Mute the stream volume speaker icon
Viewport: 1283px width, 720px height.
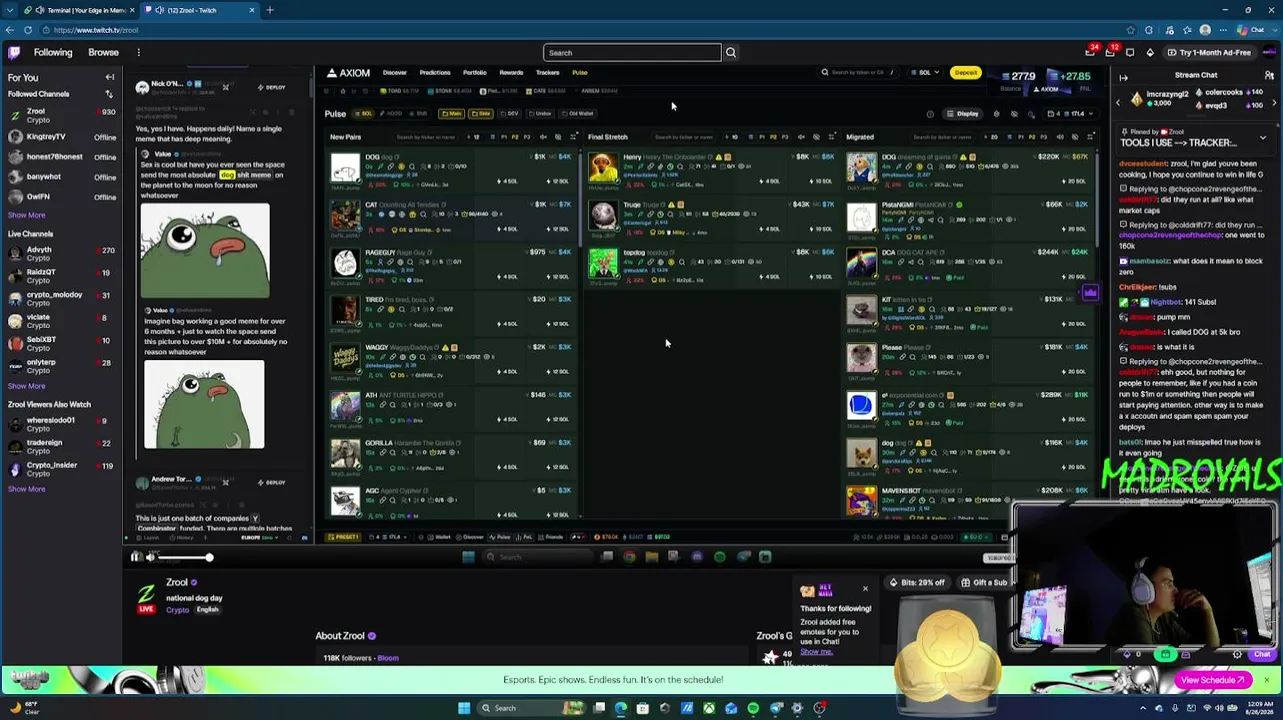pos(151,557)
